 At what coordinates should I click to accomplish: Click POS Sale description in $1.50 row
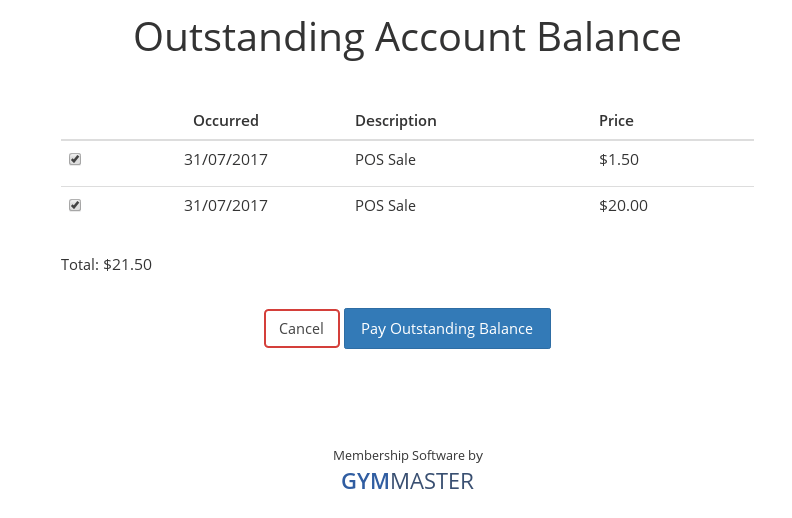pyautogui.click(x=385, y=159)
